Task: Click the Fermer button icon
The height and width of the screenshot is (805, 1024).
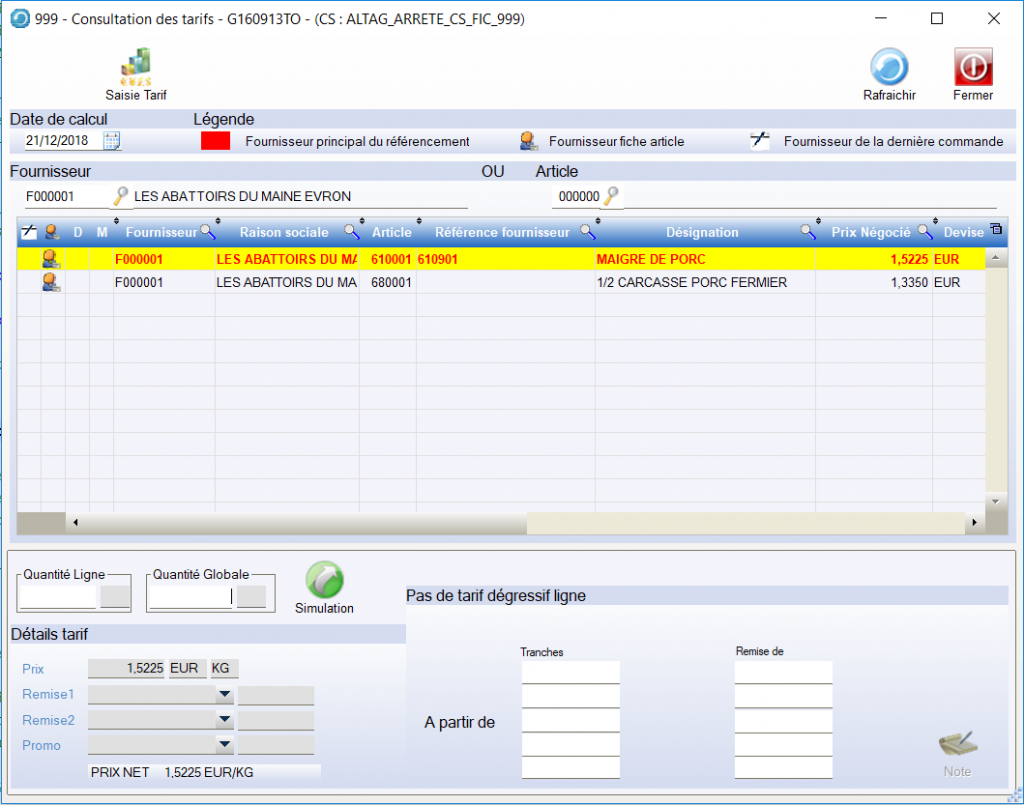Action: [972, 70]
